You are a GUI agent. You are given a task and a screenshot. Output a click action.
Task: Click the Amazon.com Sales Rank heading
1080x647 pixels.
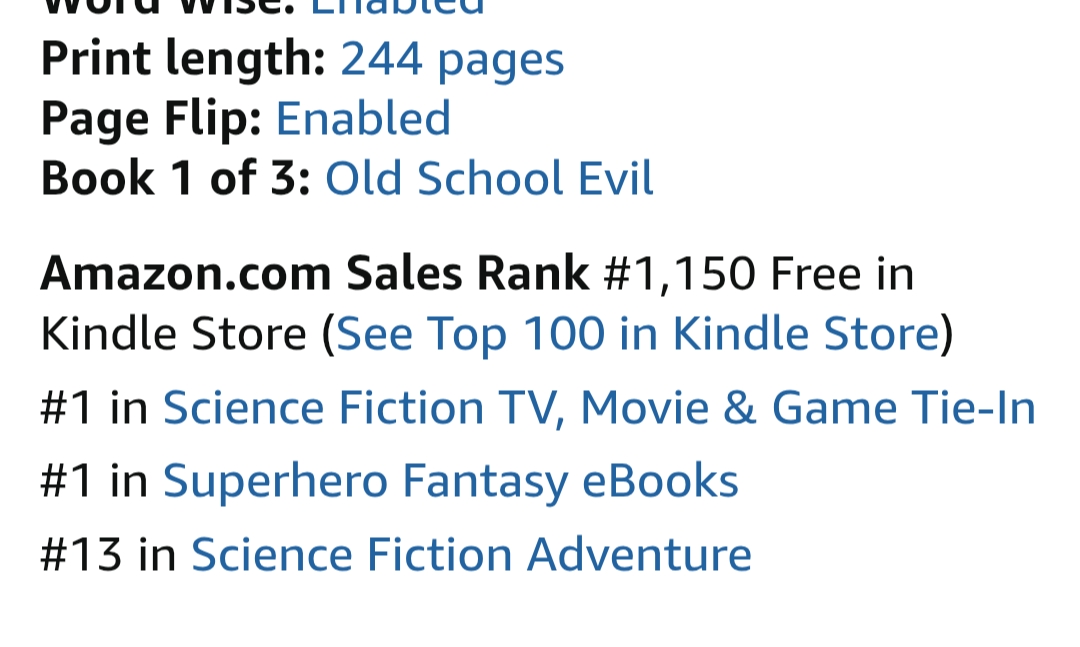point(314,273)
